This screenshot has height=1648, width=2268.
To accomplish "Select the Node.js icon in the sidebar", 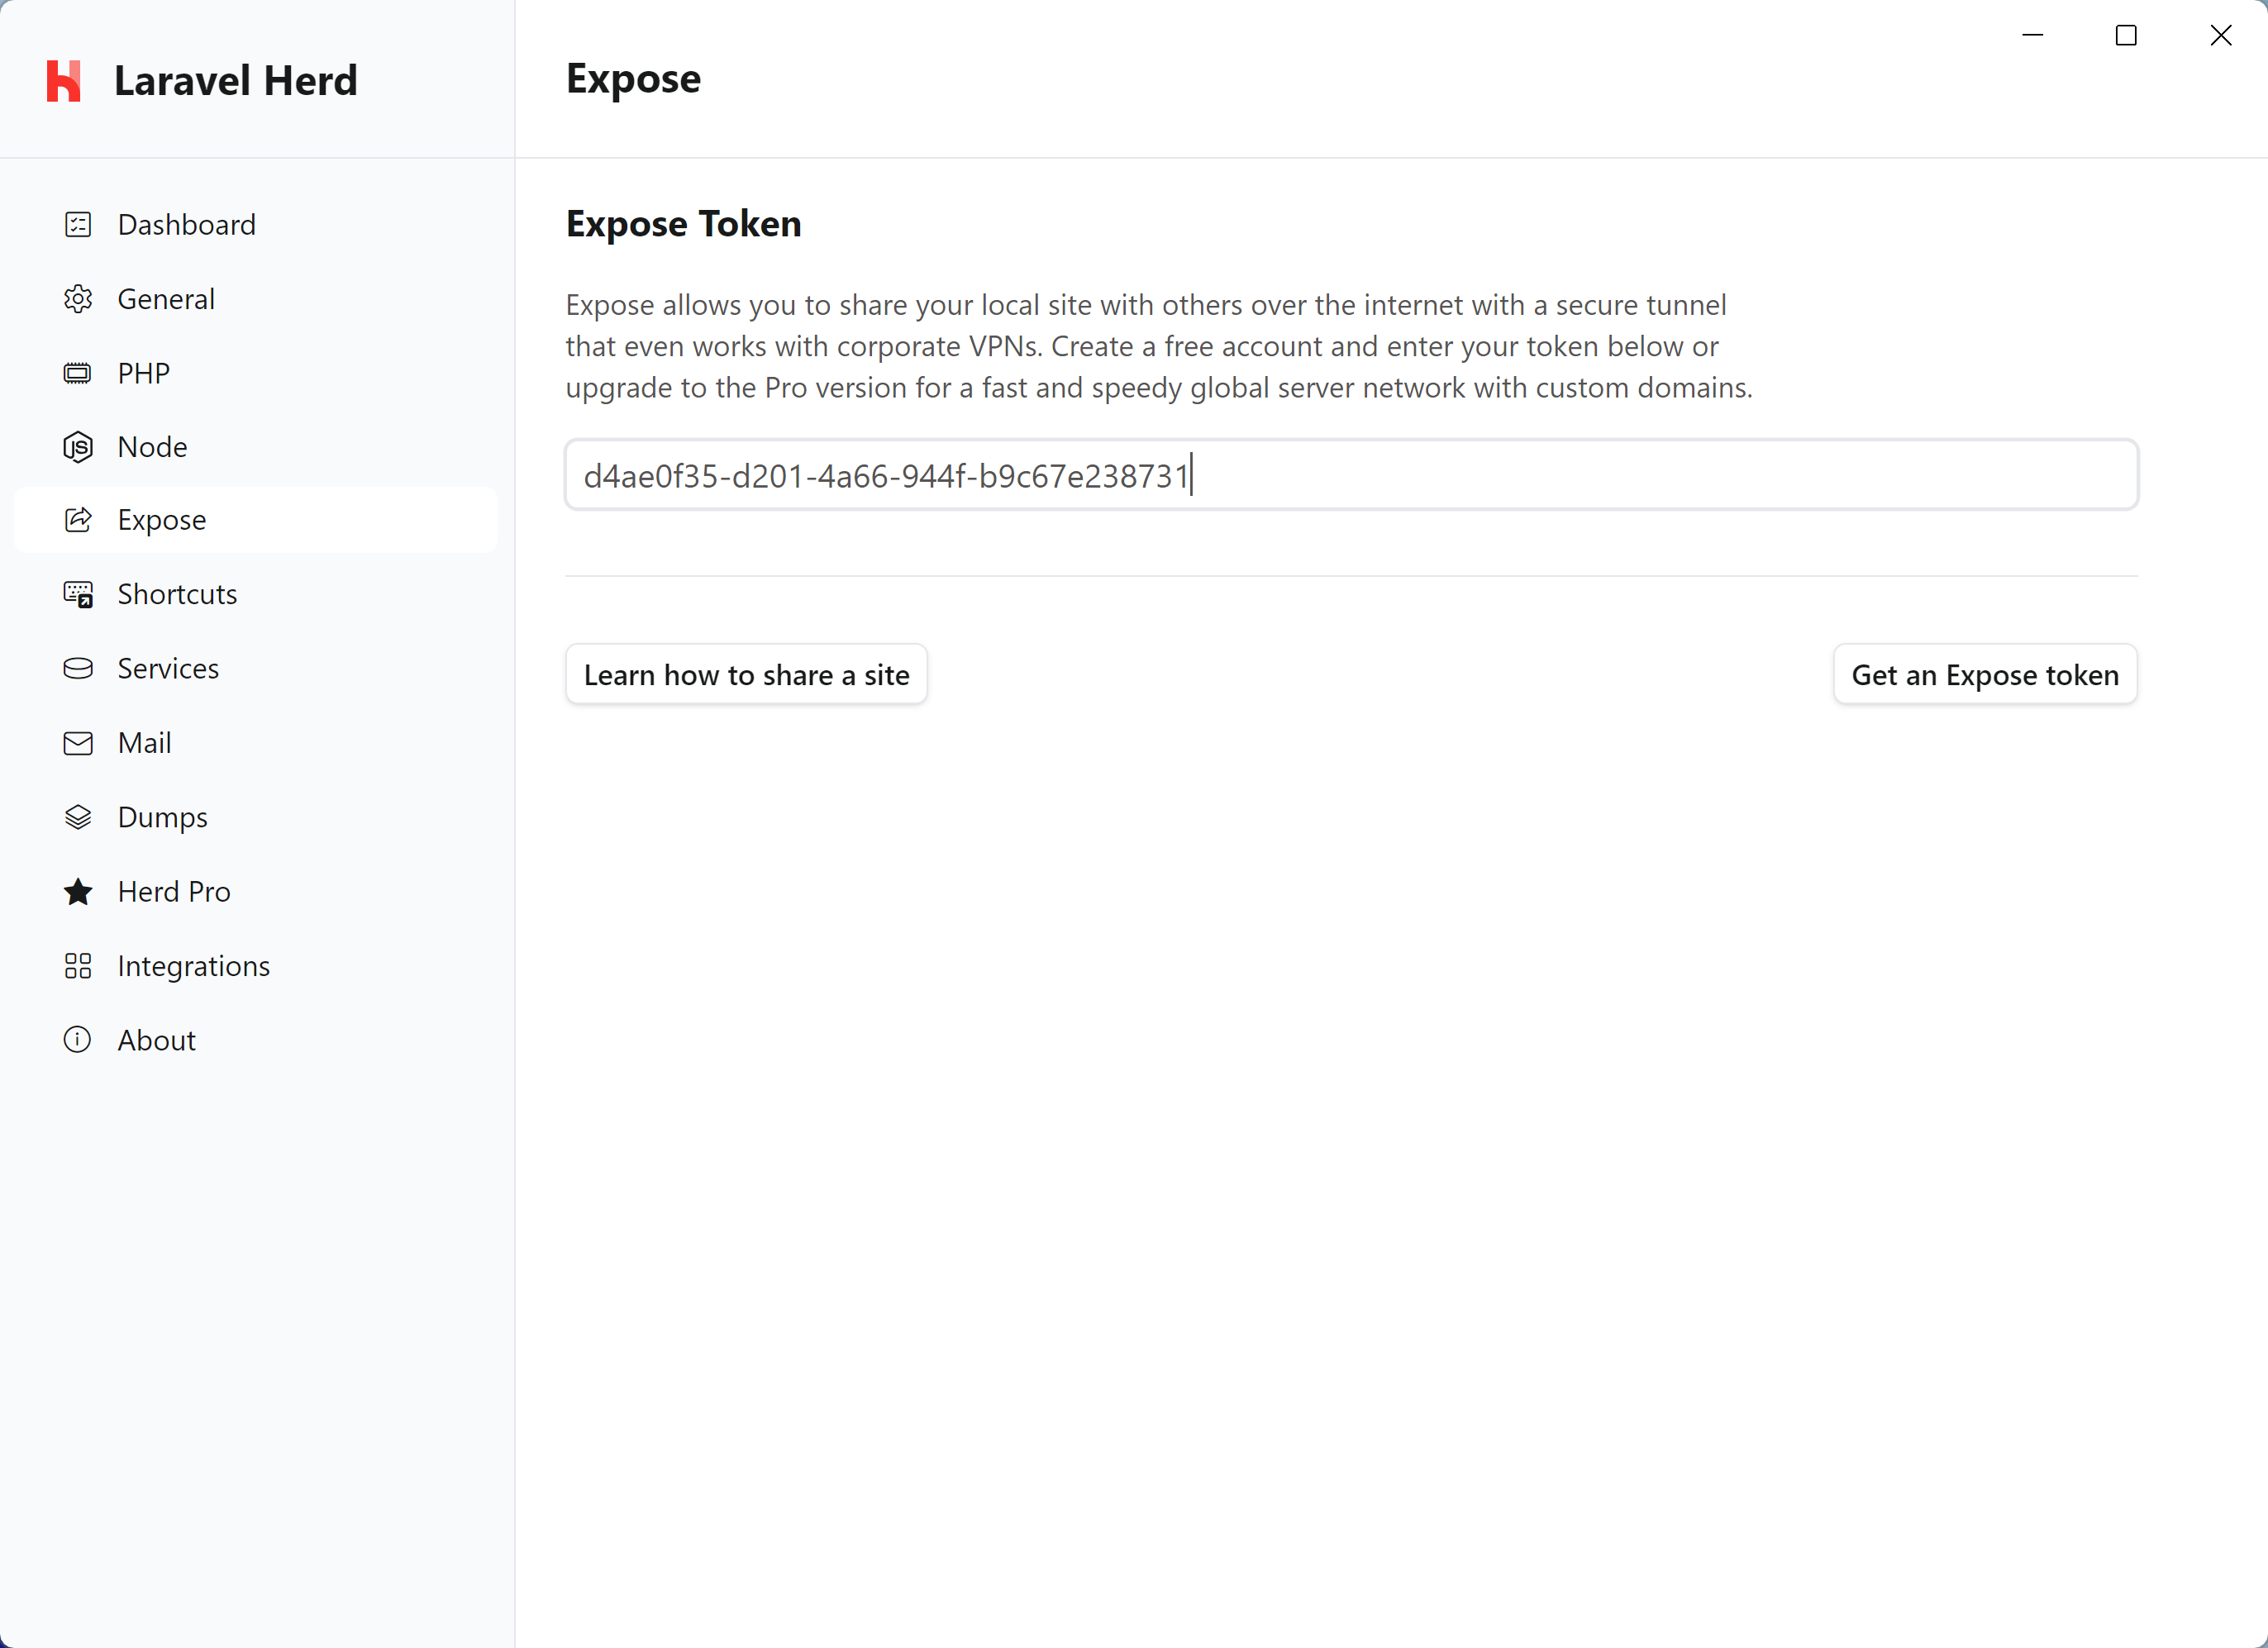I will point(77,446).
